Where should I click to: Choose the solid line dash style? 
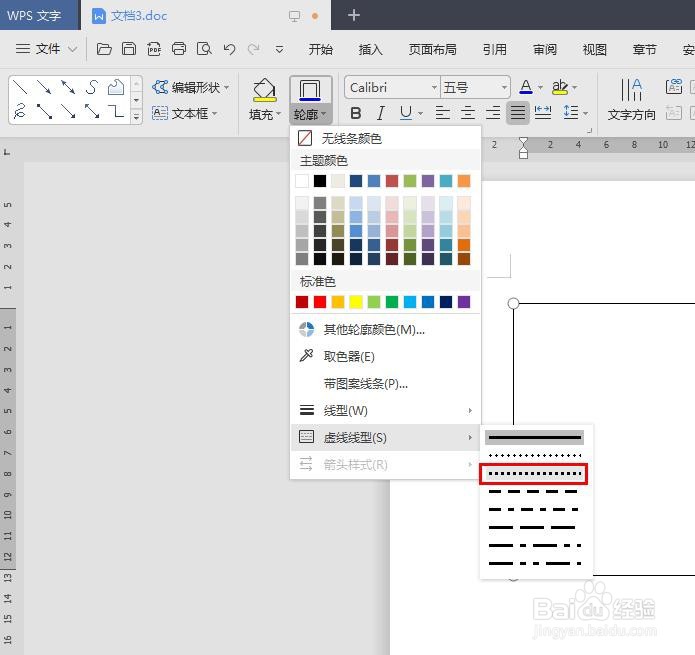(534, 437)
